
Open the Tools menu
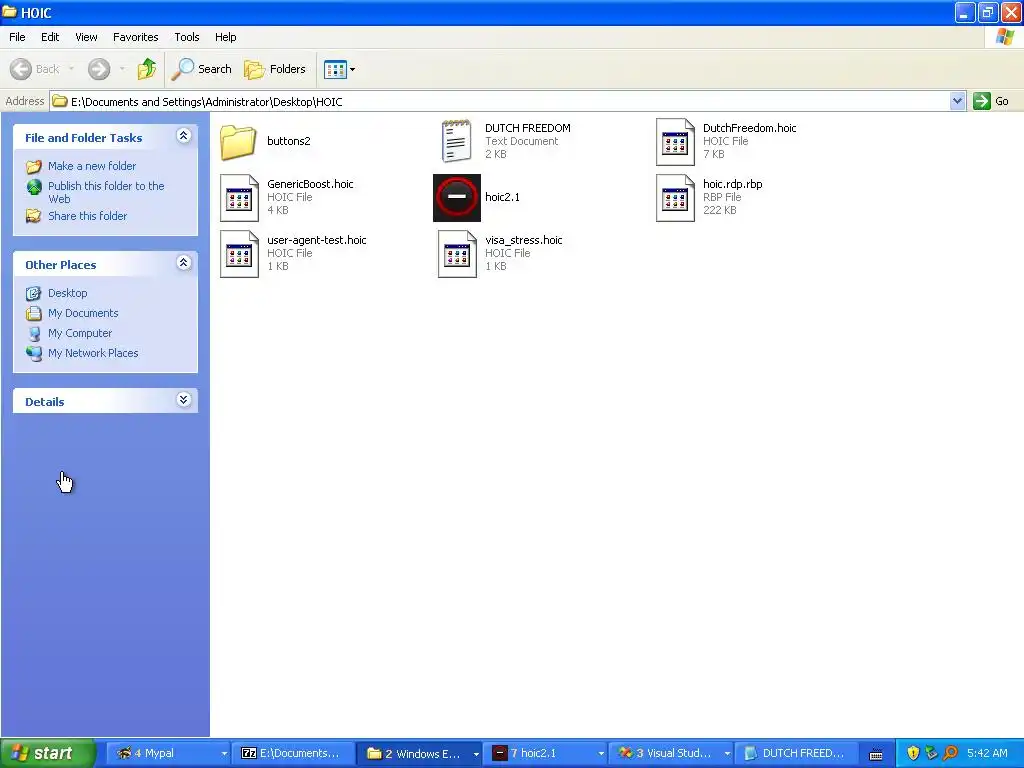(187, 37)
